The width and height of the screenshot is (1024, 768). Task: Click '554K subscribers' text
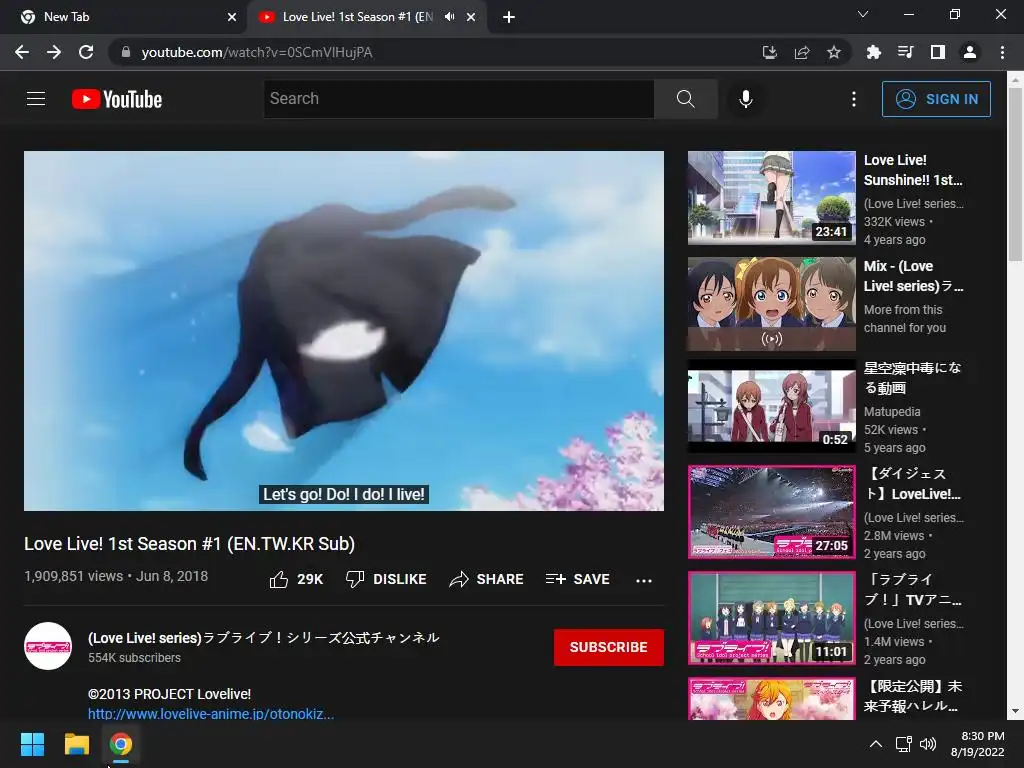coord(135,658)
